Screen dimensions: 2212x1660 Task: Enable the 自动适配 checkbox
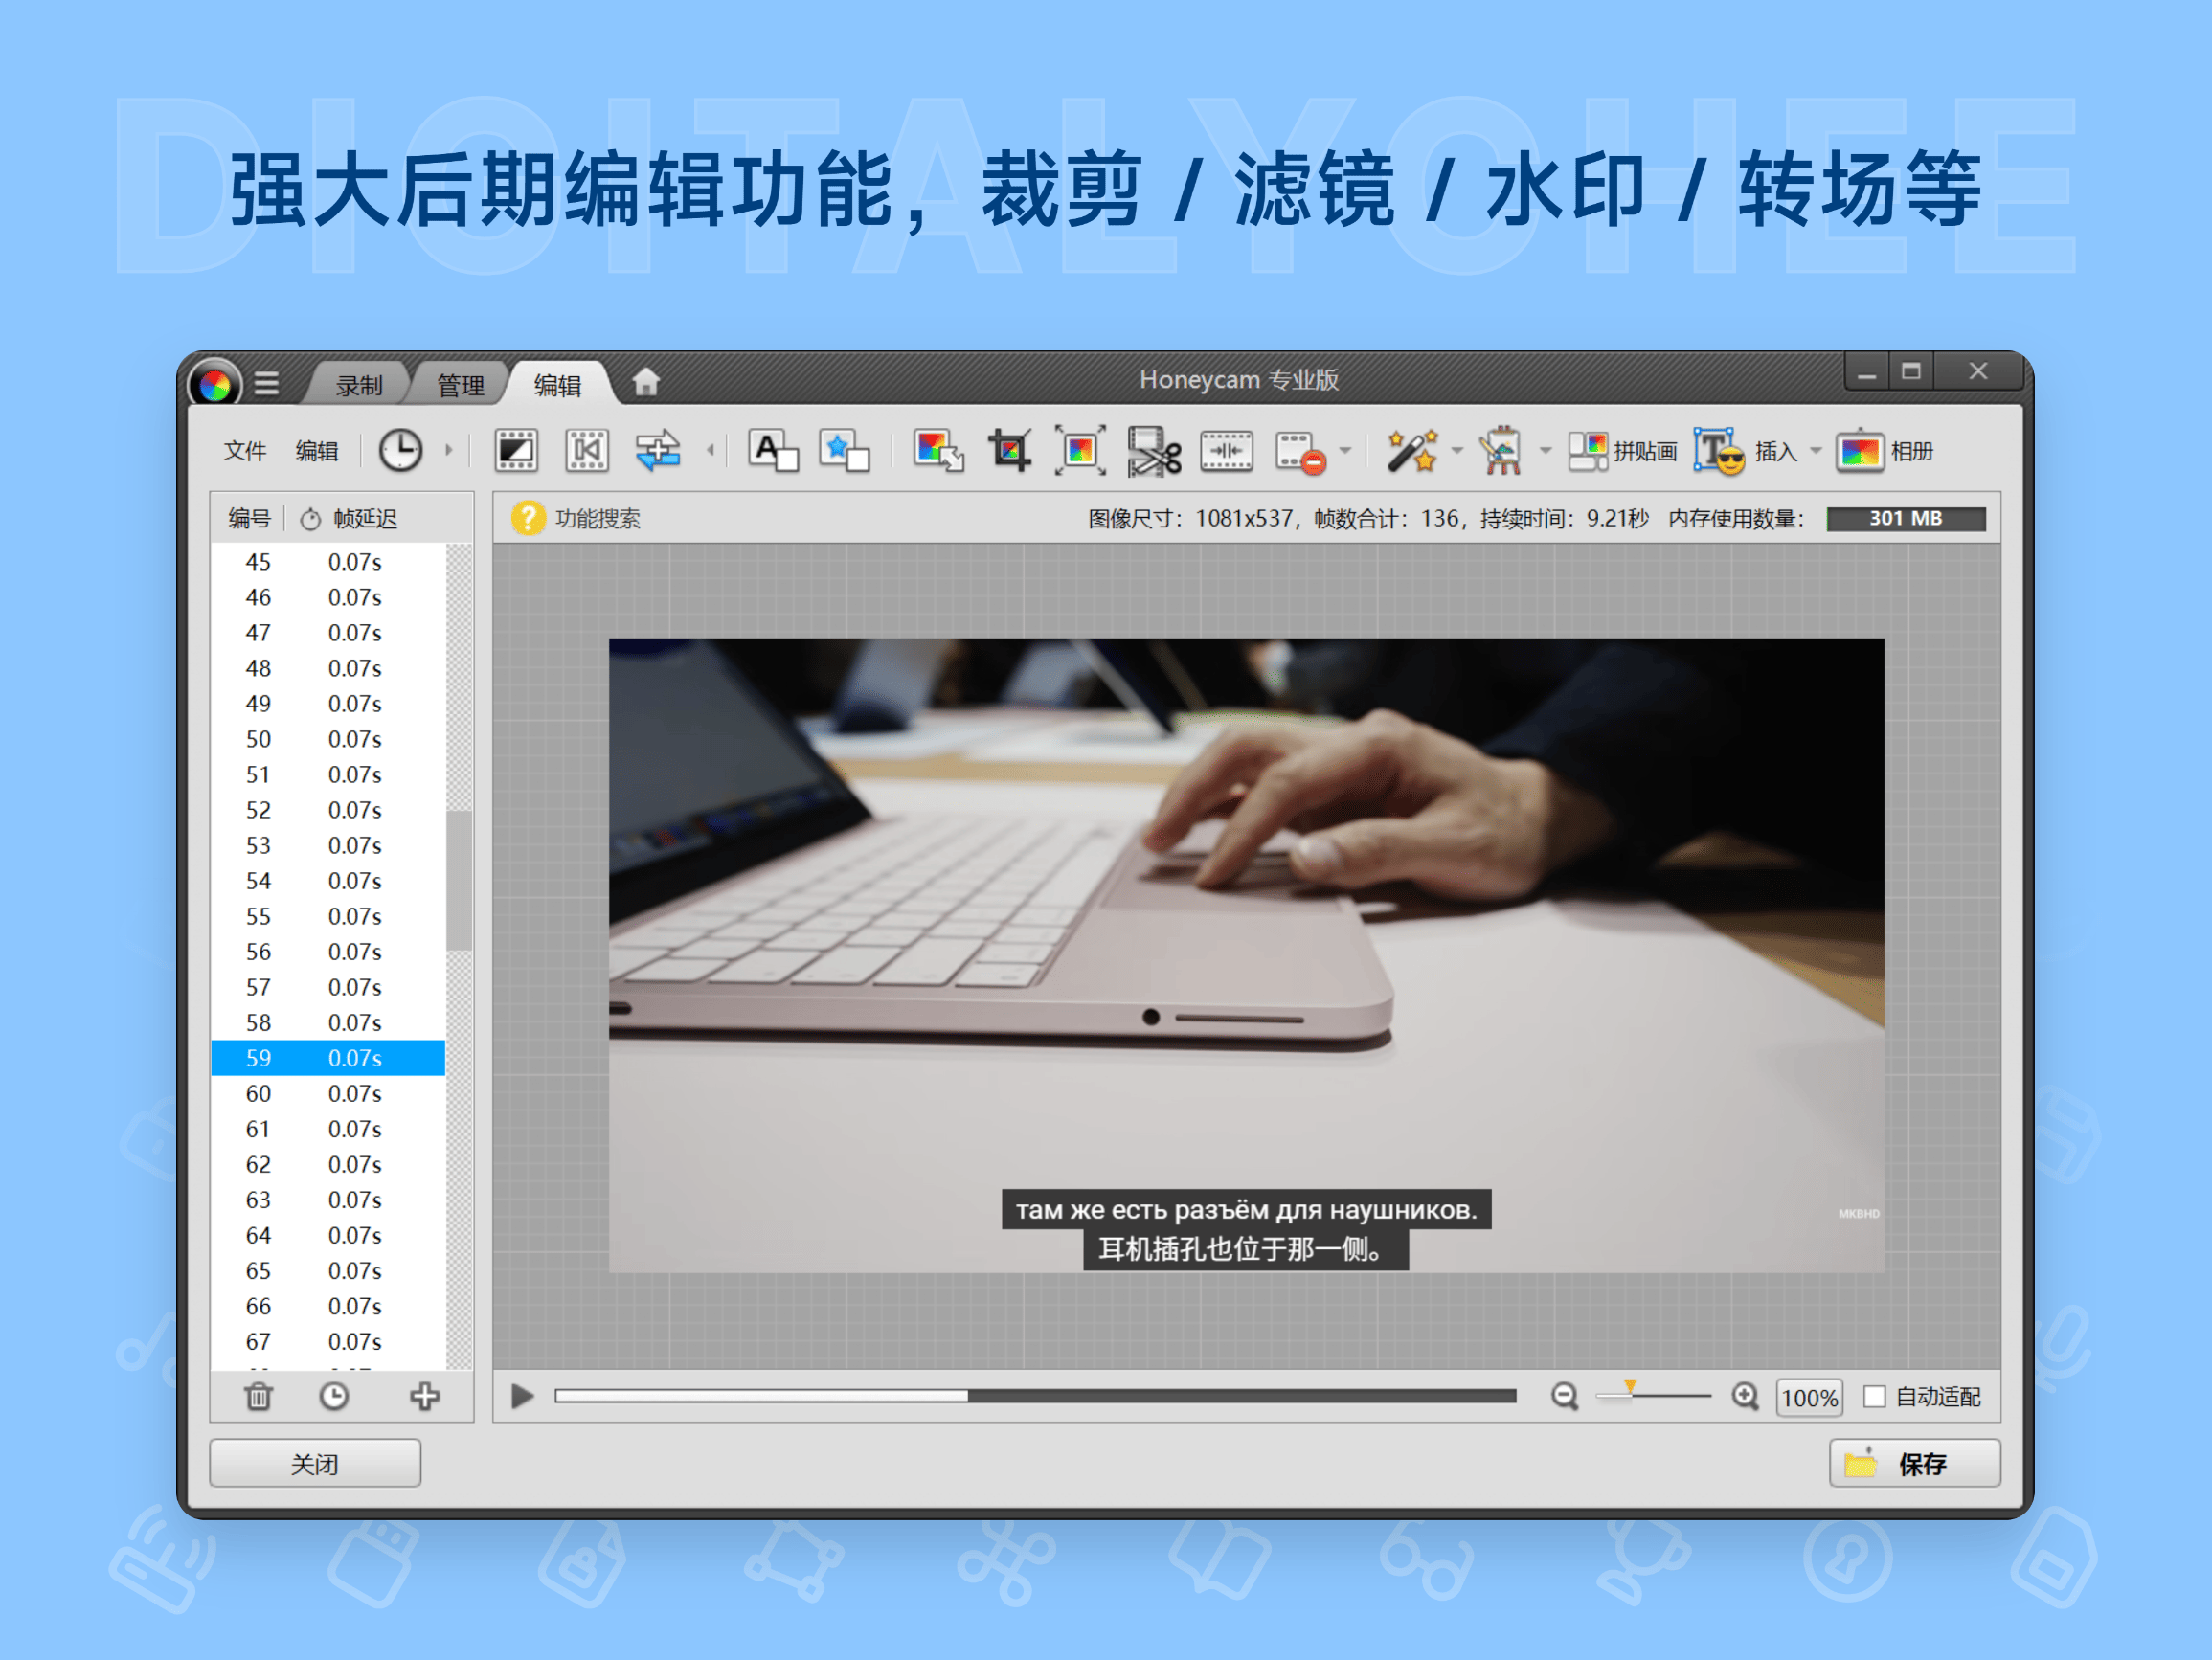[x=1875, y=1397]
